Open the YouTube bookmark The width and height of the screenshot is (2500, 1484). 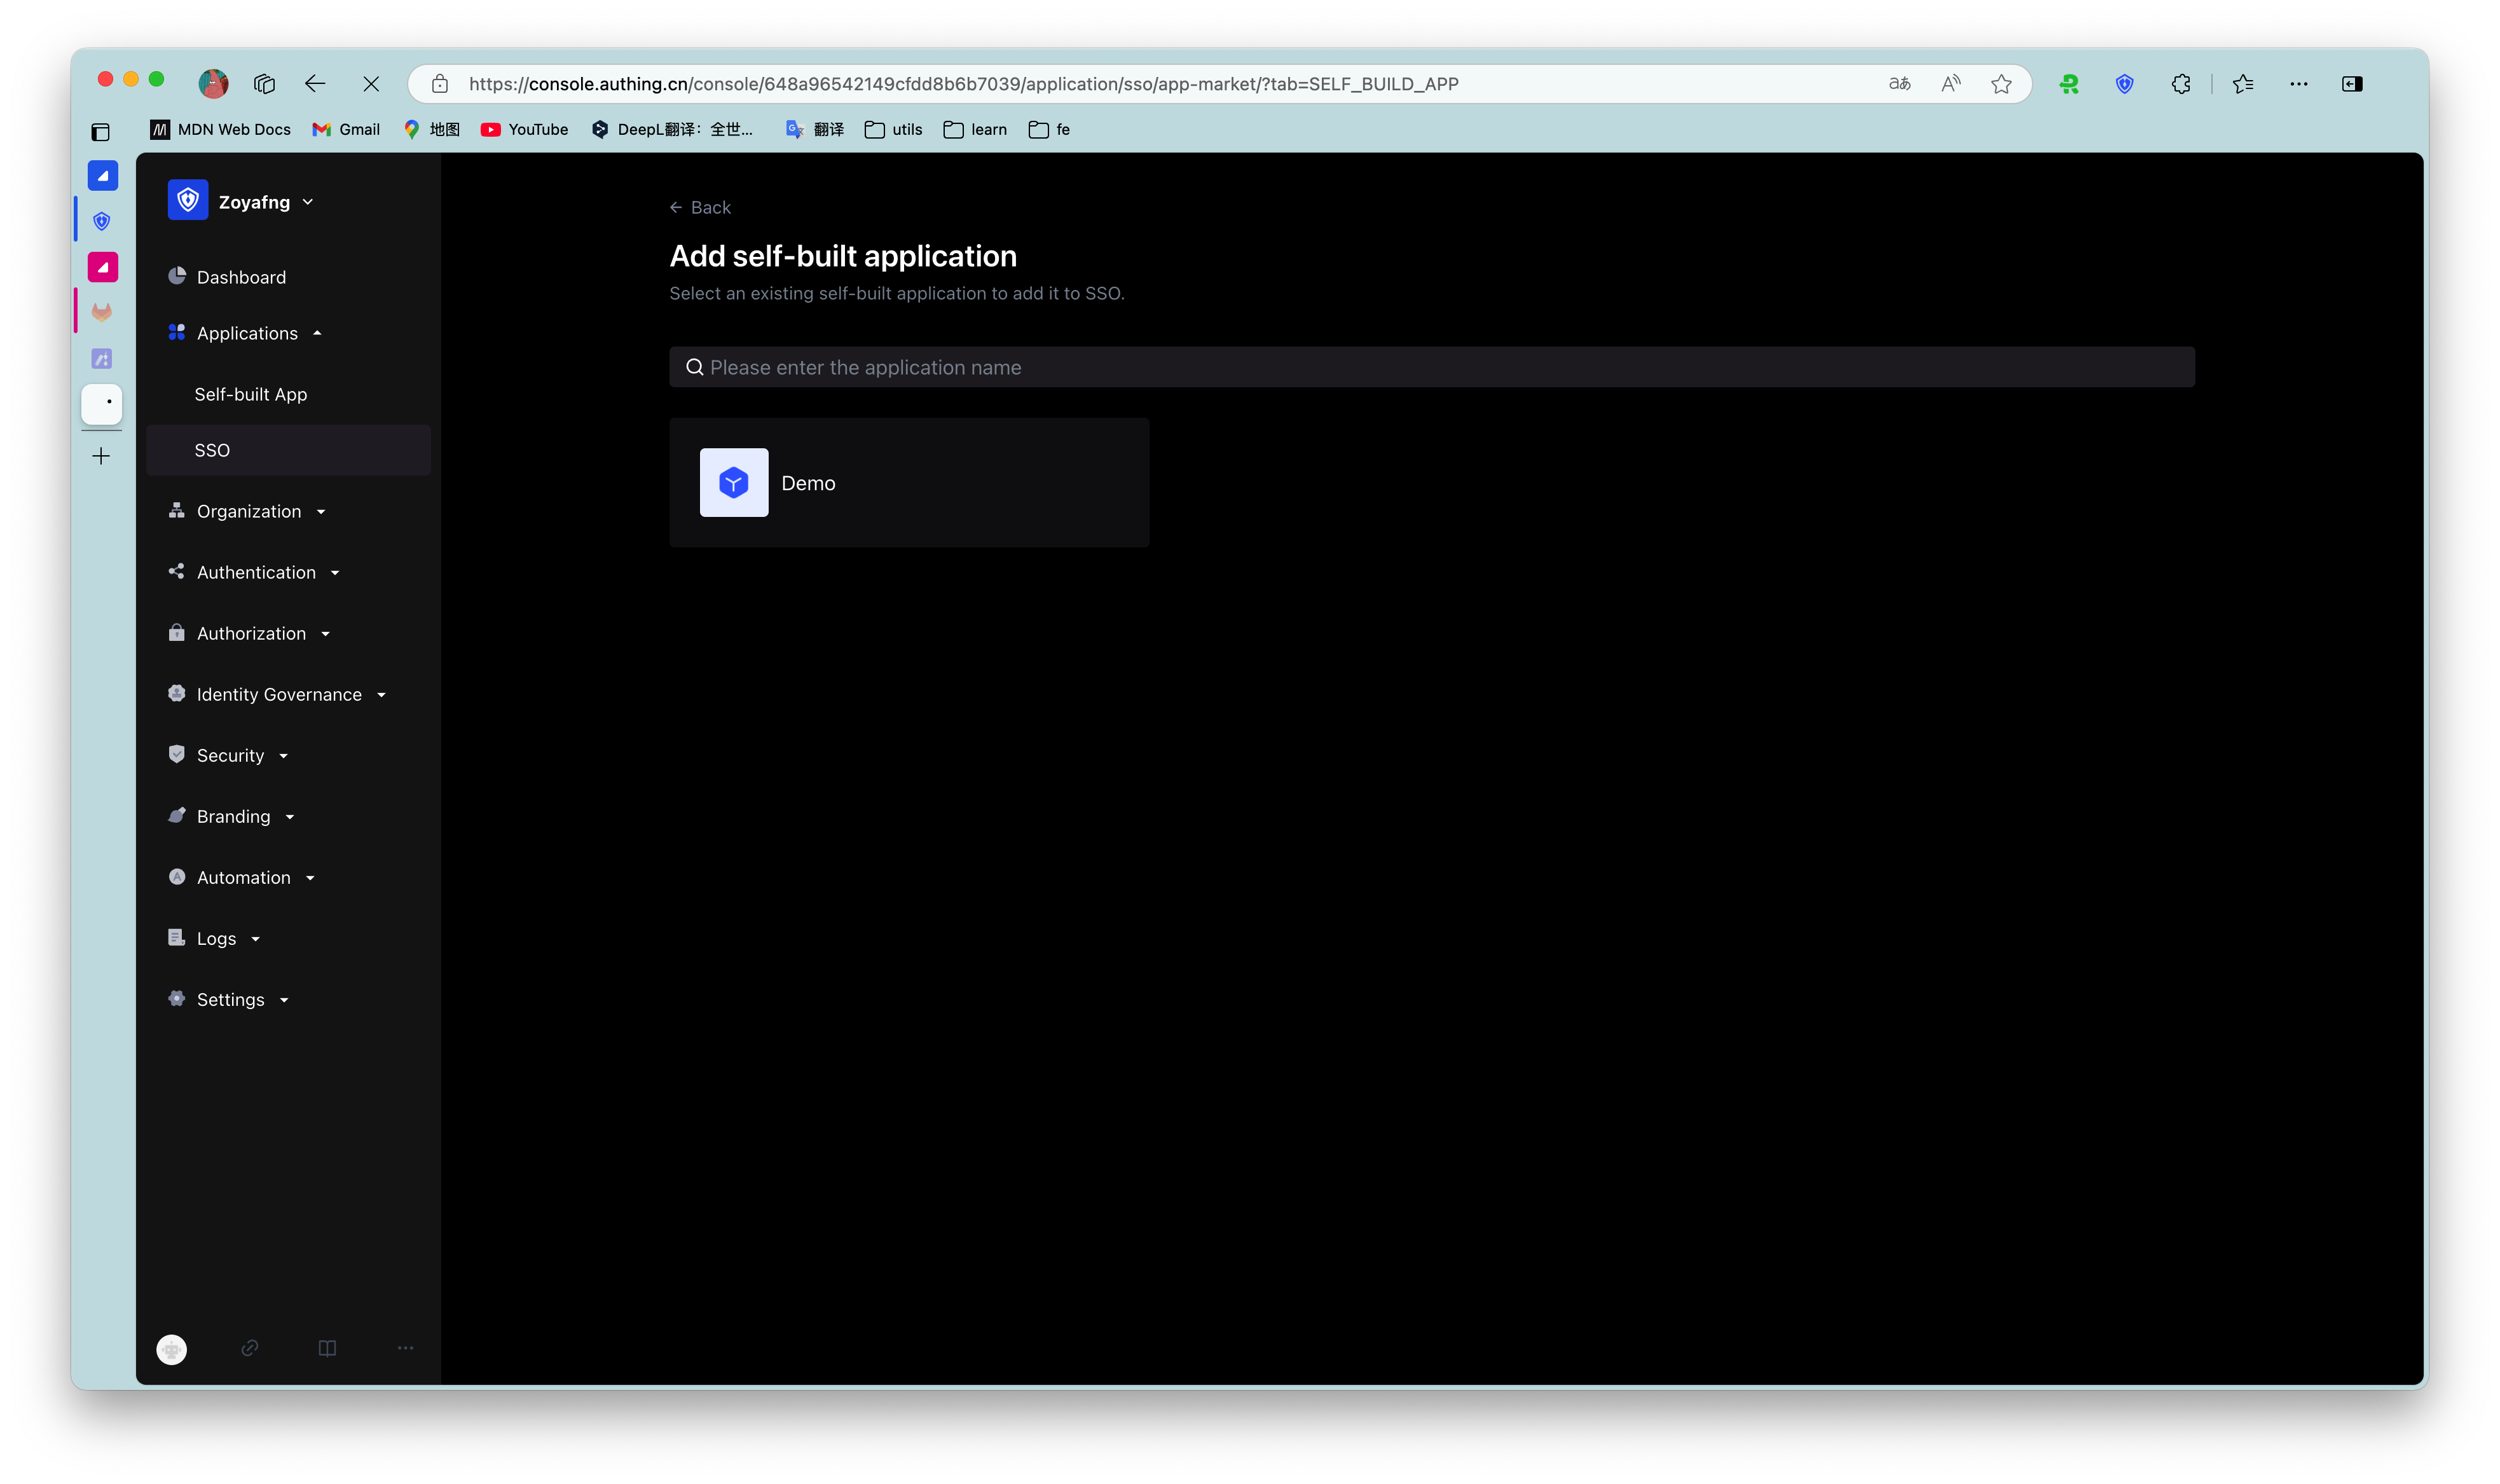[x=525, y=129]
